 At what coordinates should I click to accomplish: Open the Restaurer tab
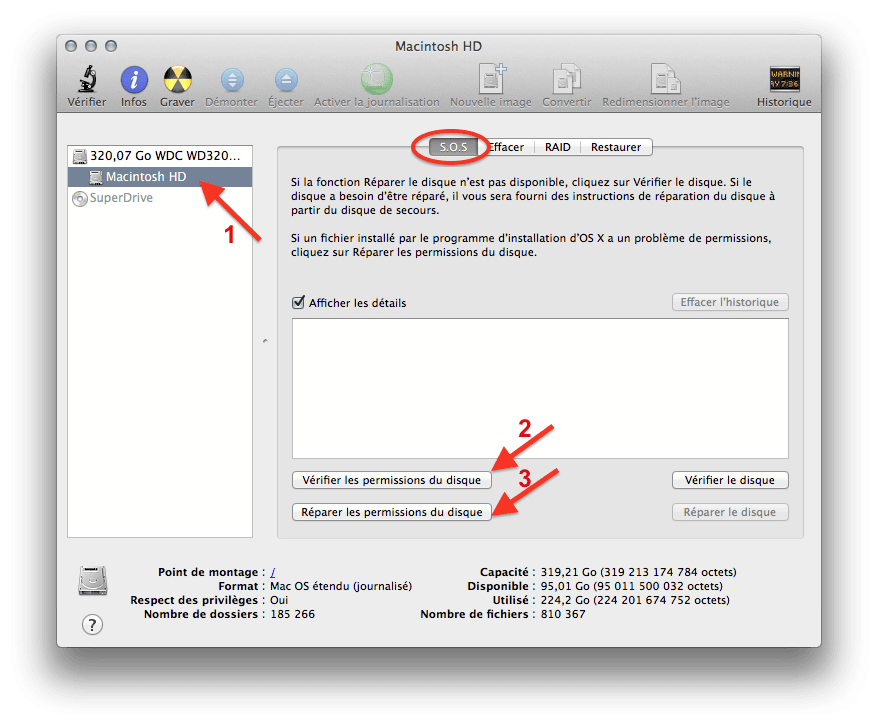[616, 147]
